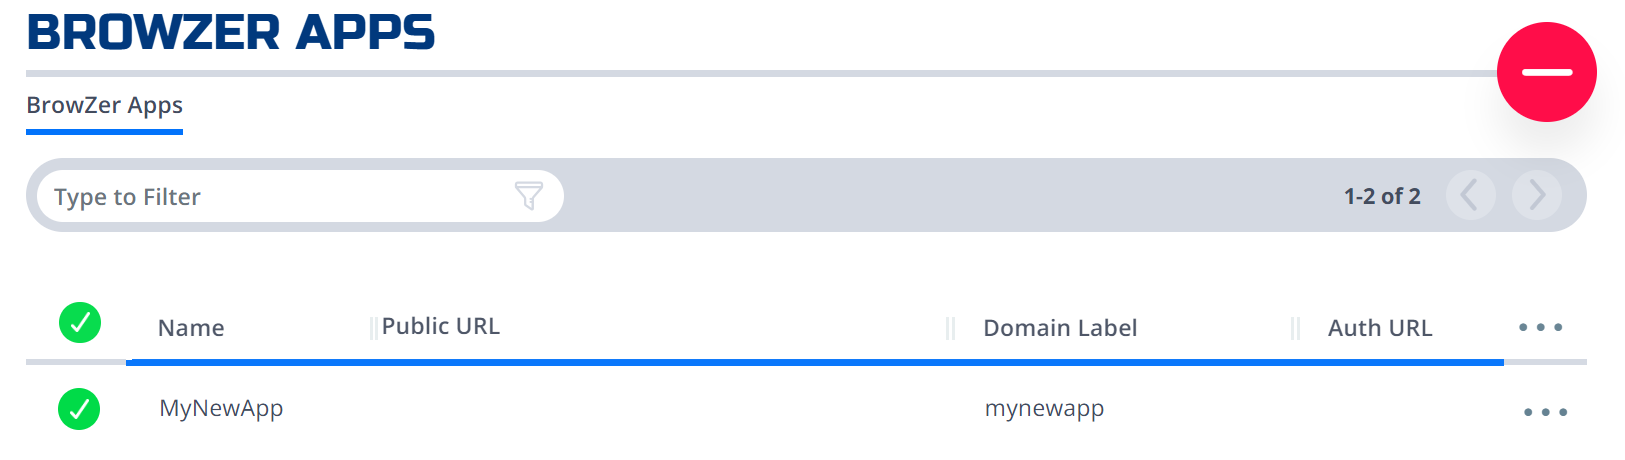Toggle MyNewApp row selection checkmark

[79, 408]
